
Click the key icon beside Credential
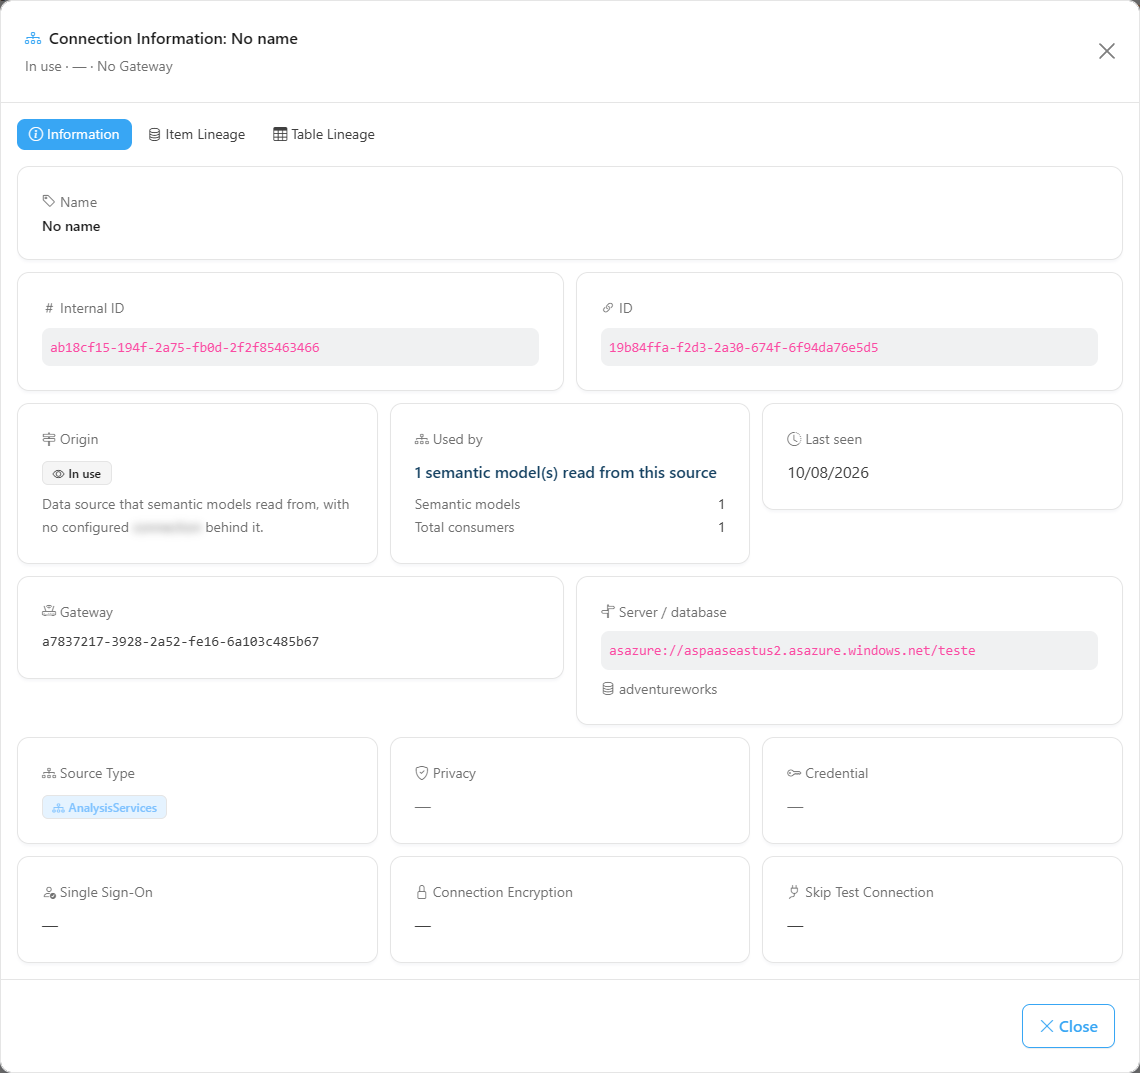(x=794, y=773)
